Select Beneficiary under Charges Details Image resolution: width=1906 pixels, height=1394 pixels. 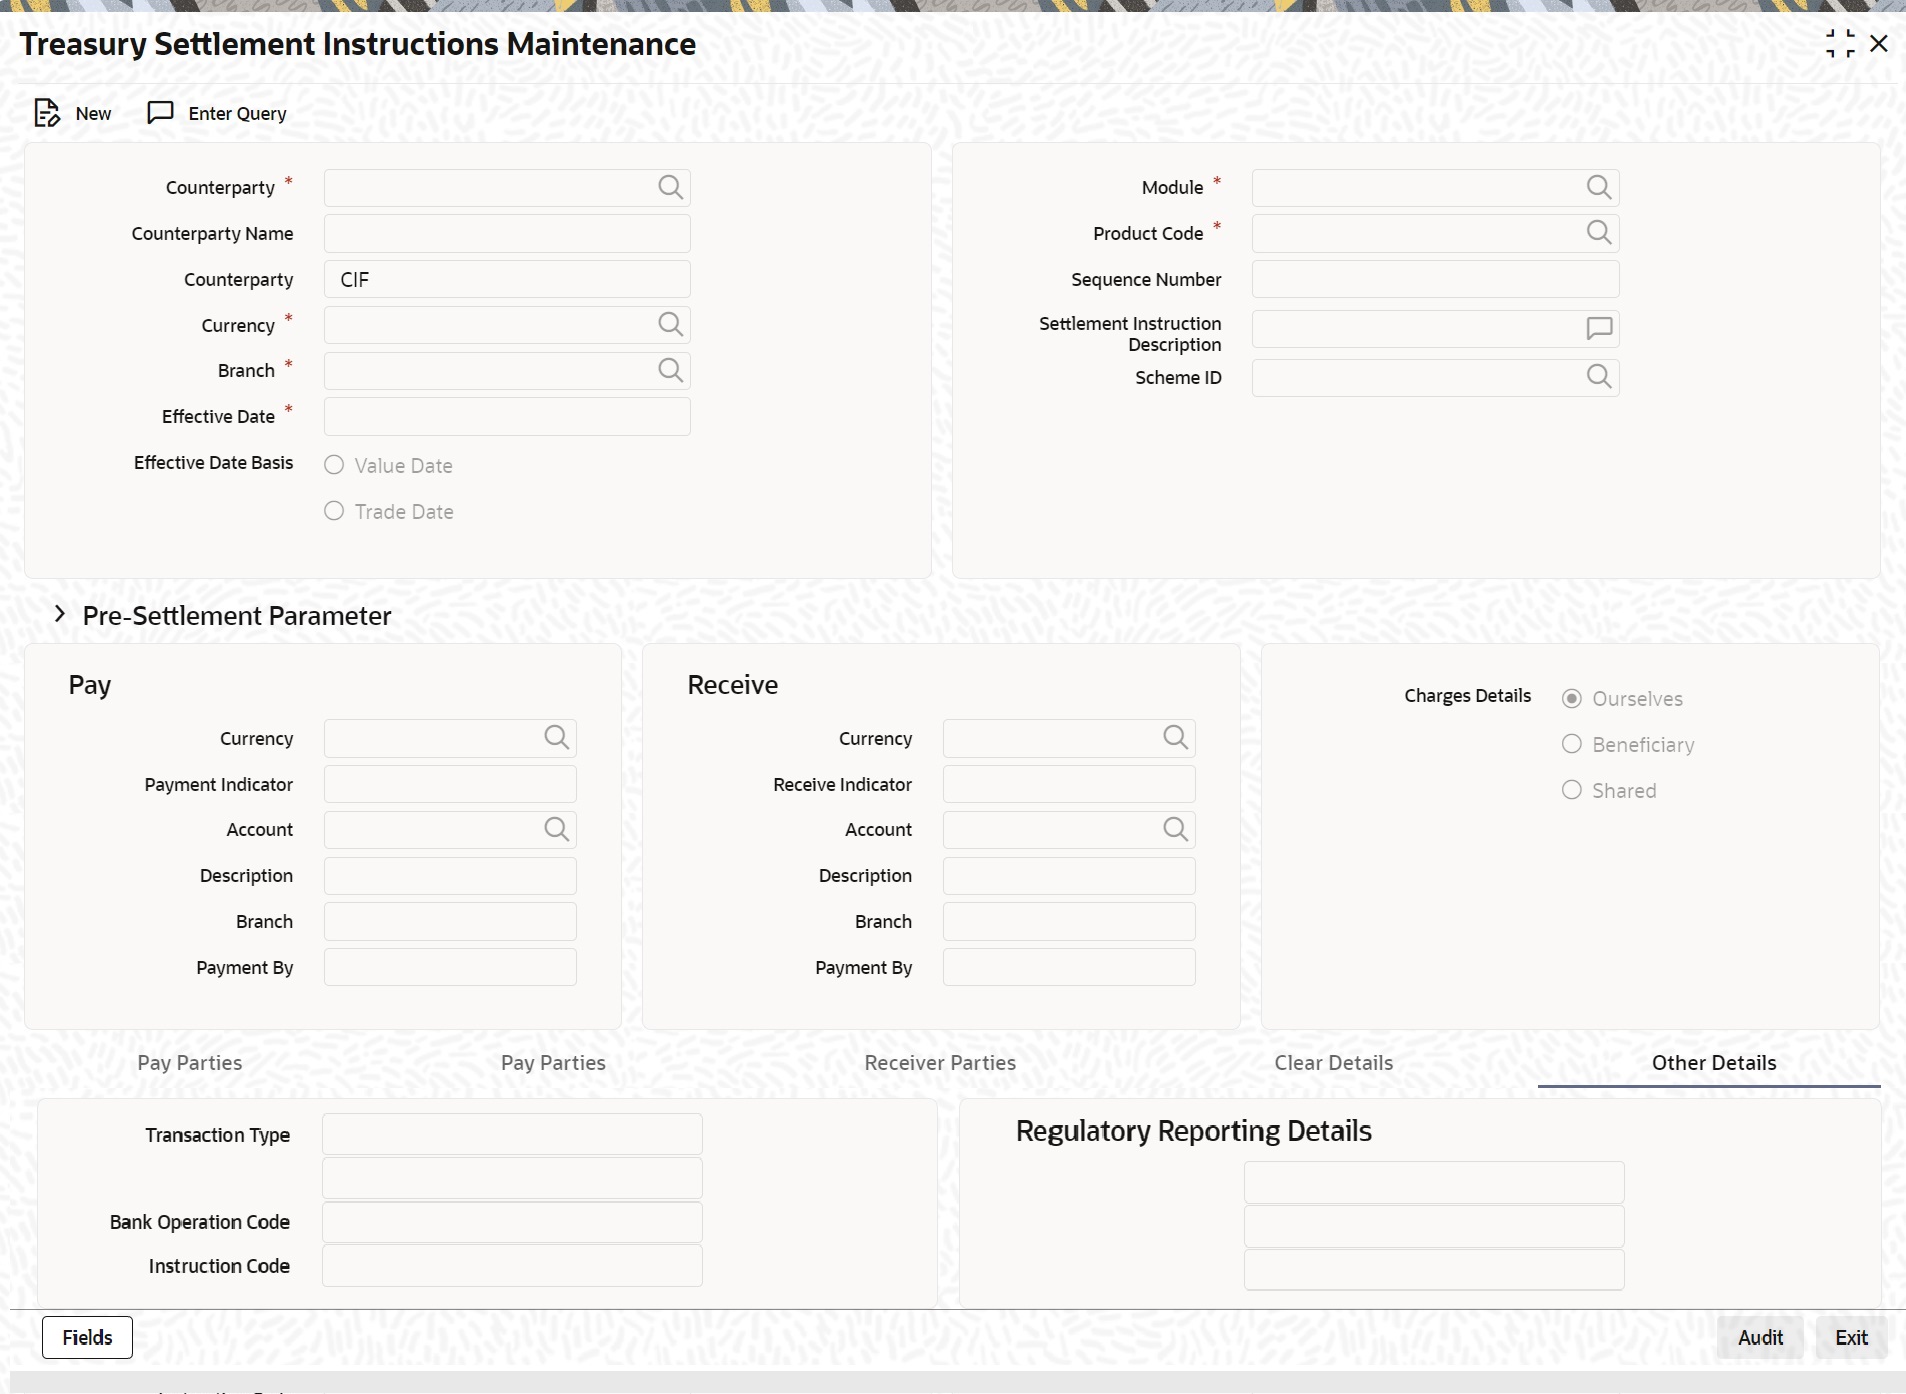(x=1570, y=744)
